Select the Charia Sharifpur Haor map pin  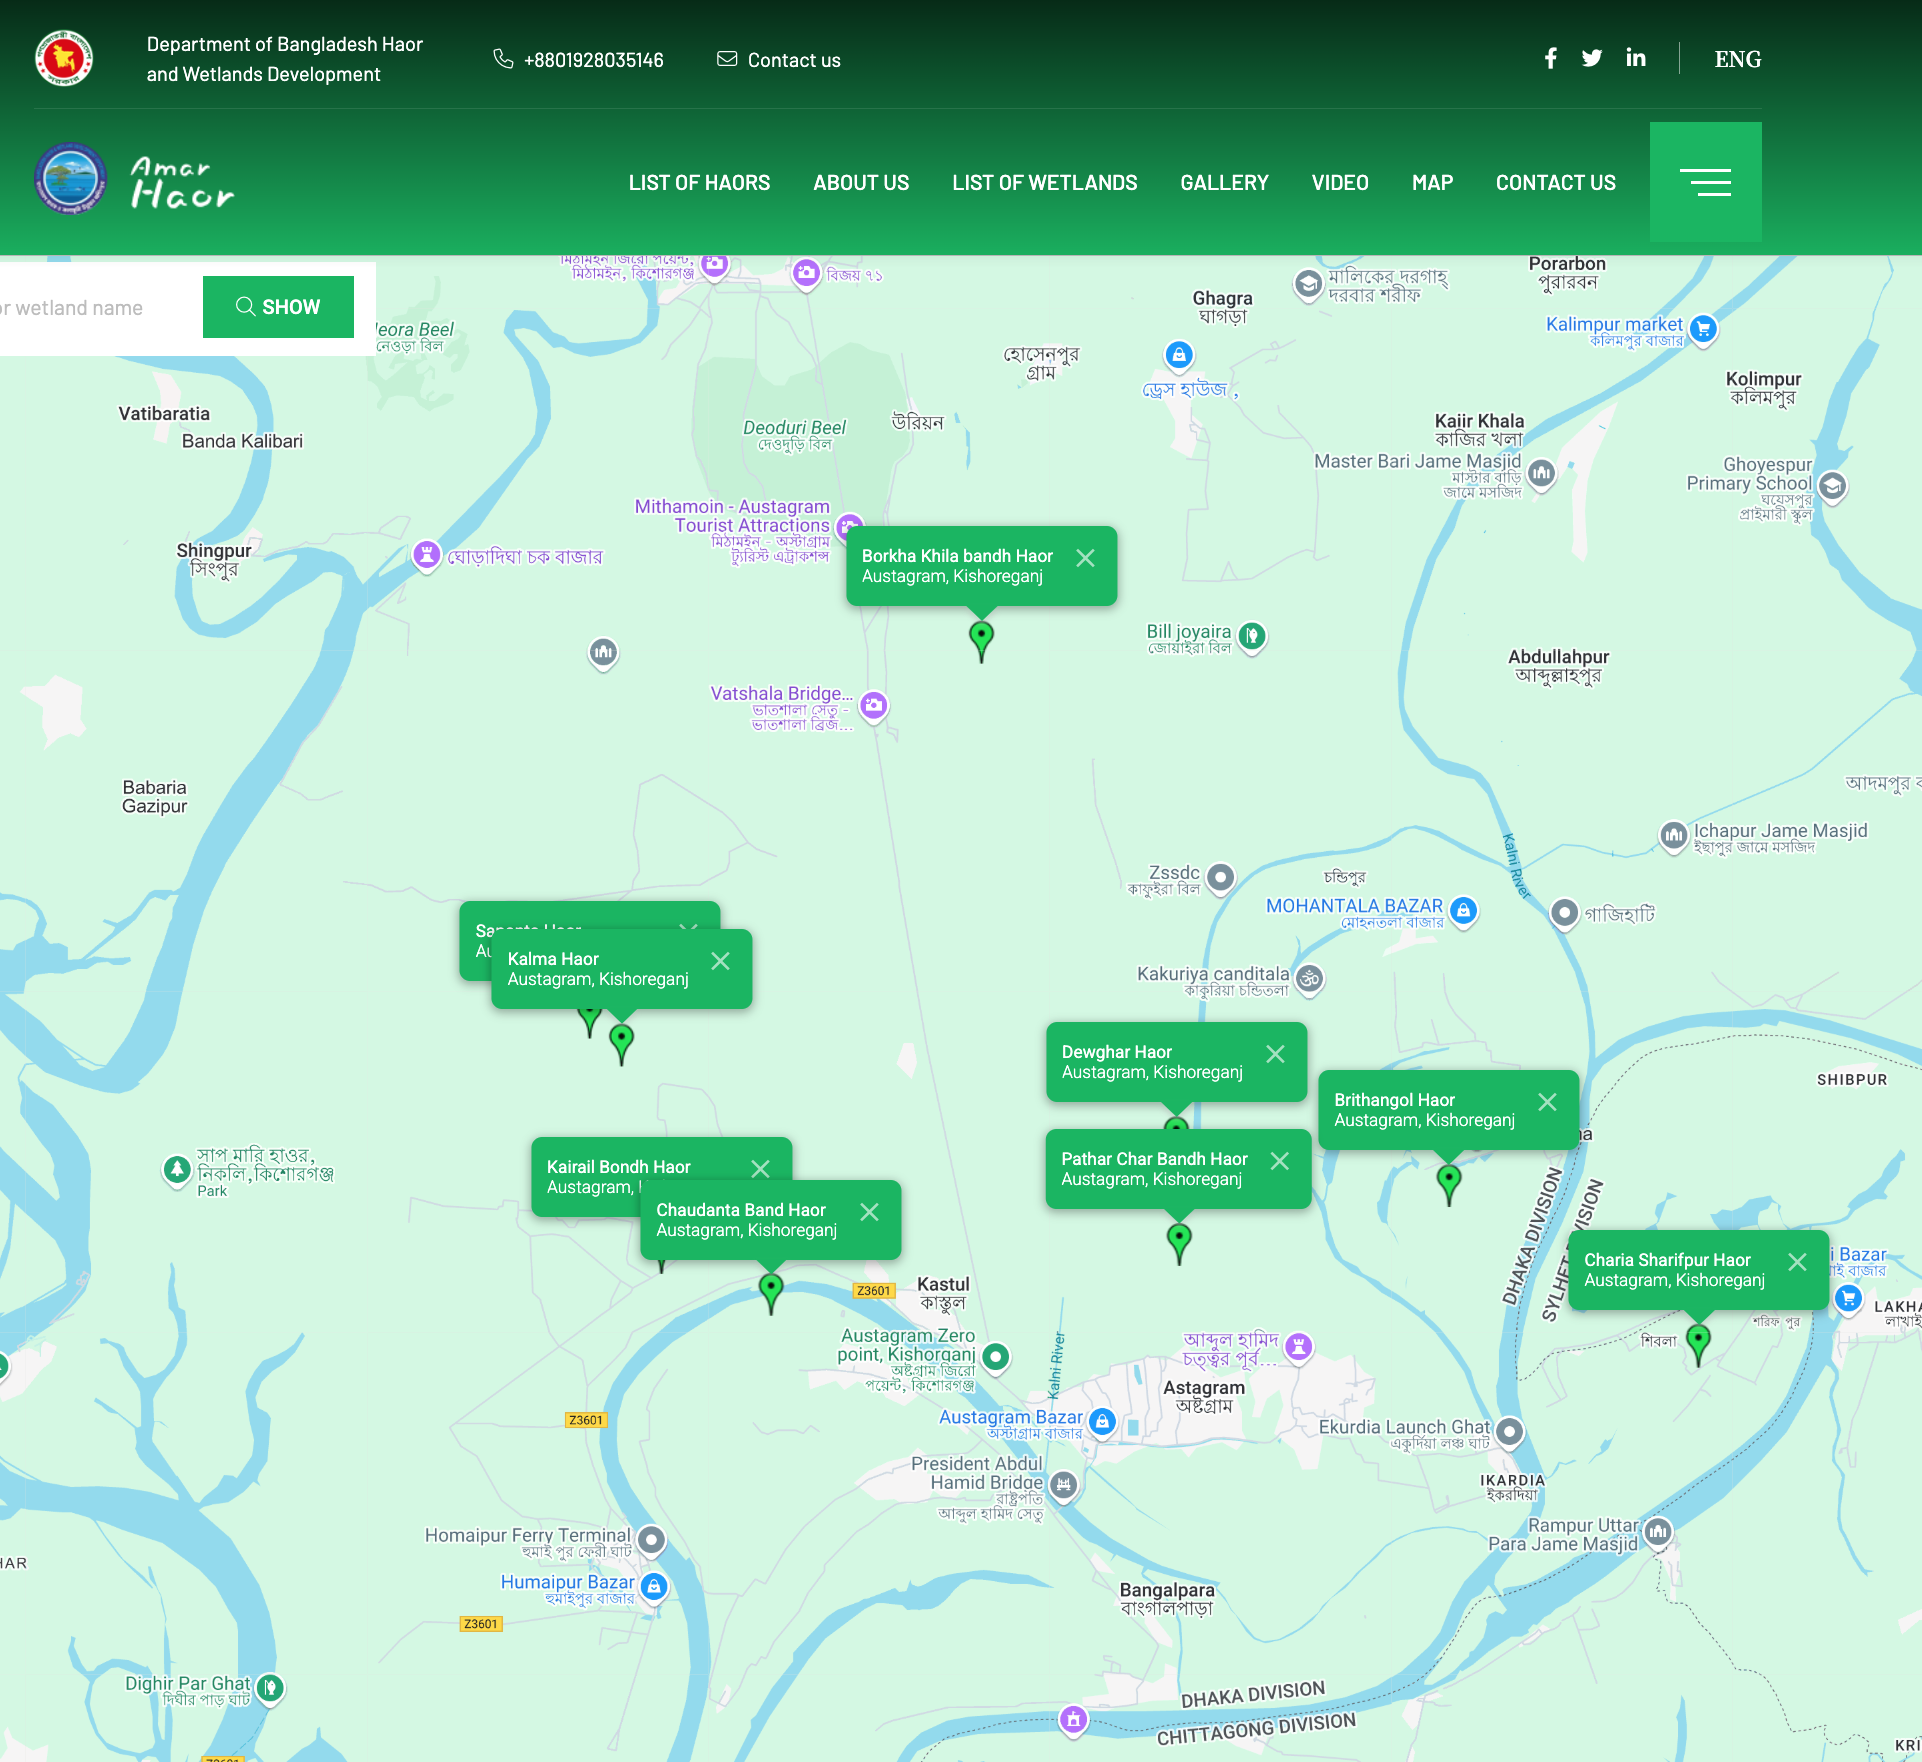point(1697,1343)
